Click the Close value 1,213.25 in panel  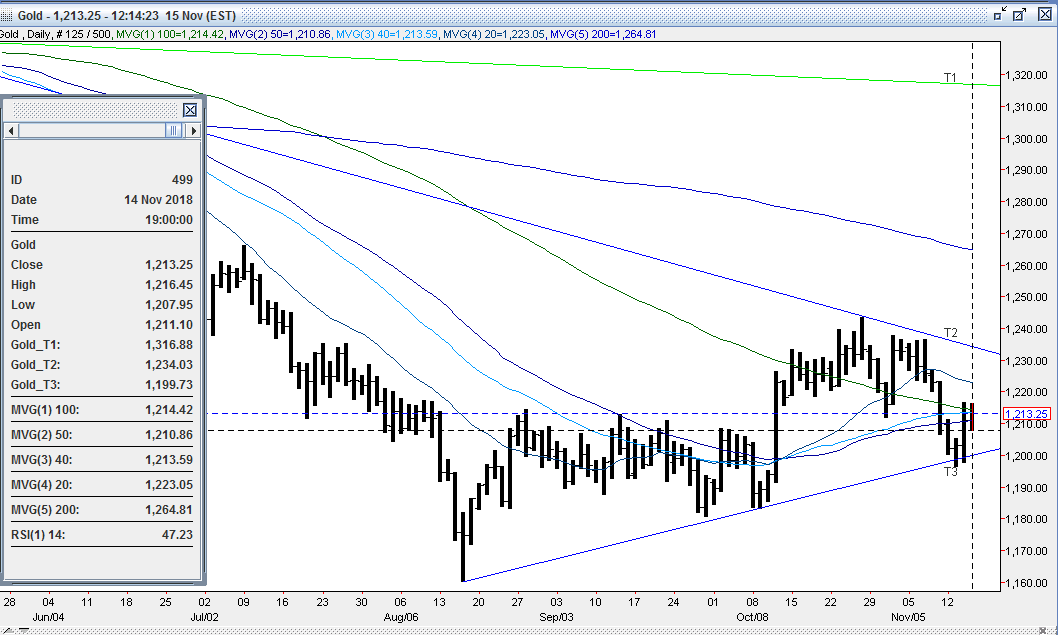pyautogui.click(x=169, y=265)
